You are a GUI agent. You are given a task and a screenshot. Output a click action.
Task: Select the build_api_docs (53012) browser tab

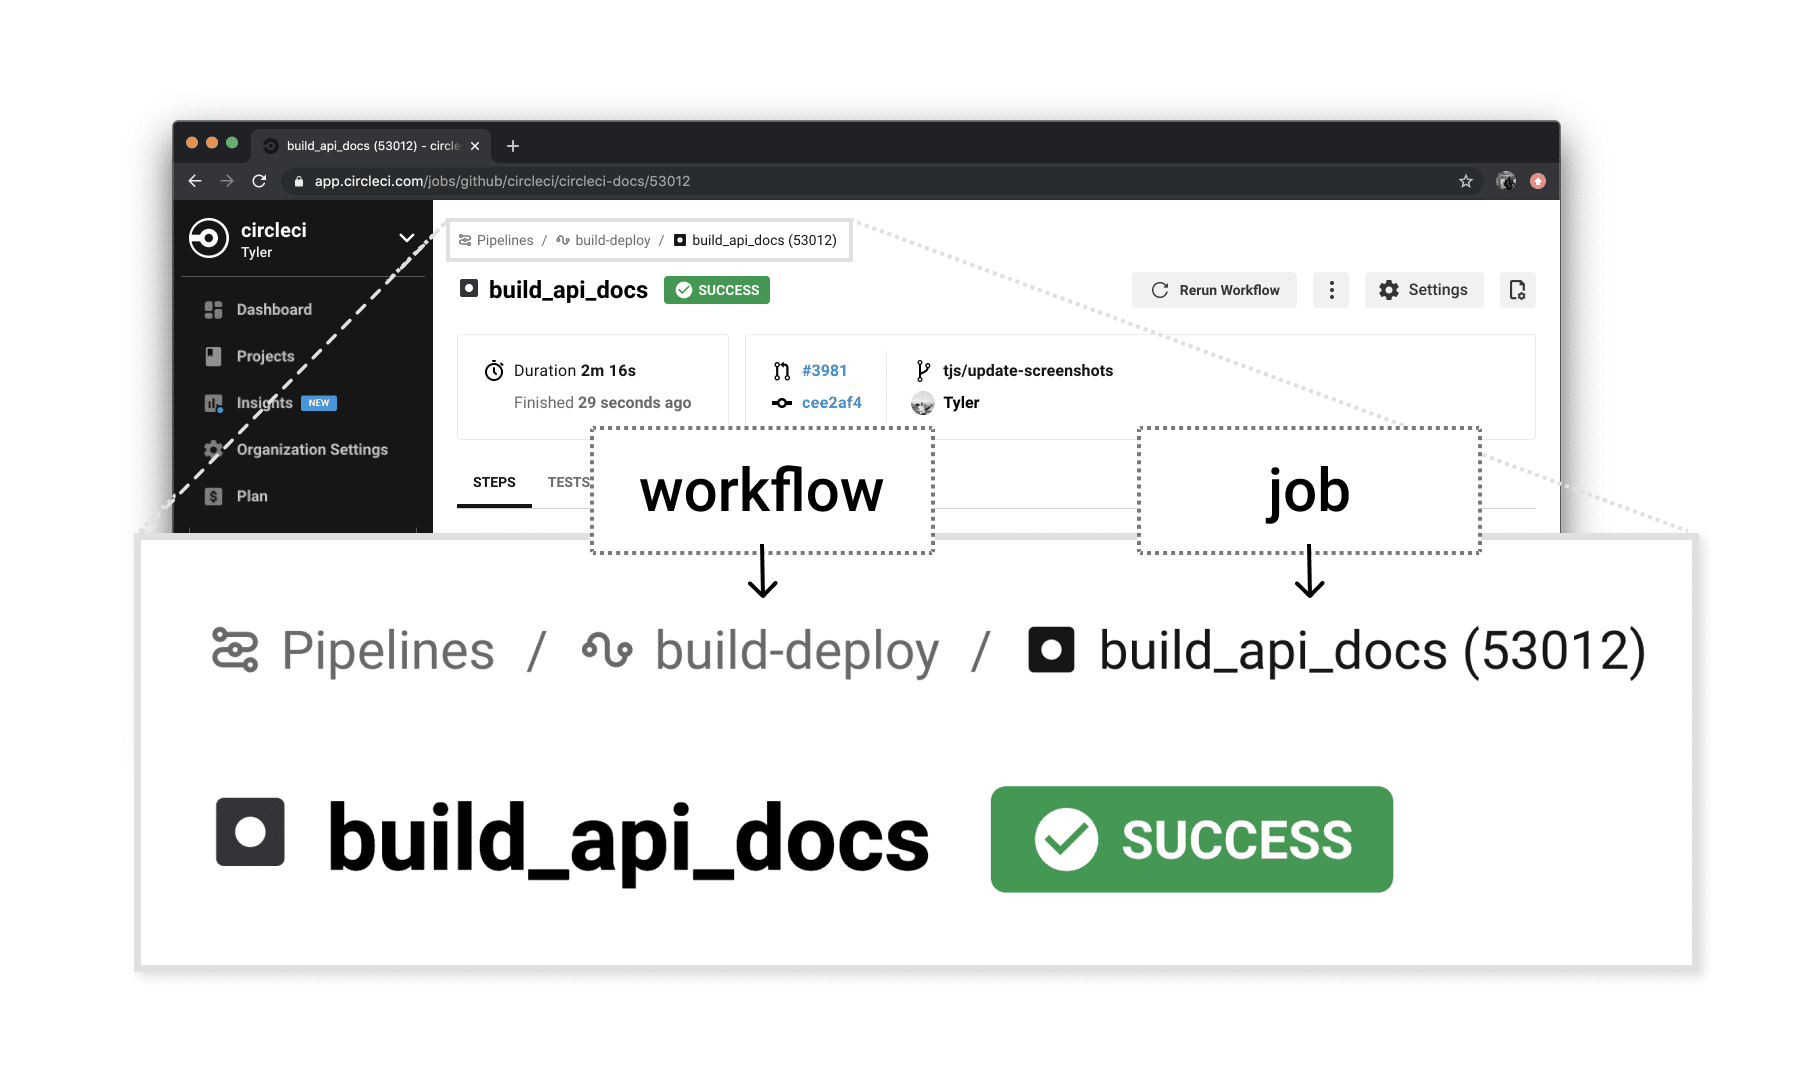coord(371,146)
